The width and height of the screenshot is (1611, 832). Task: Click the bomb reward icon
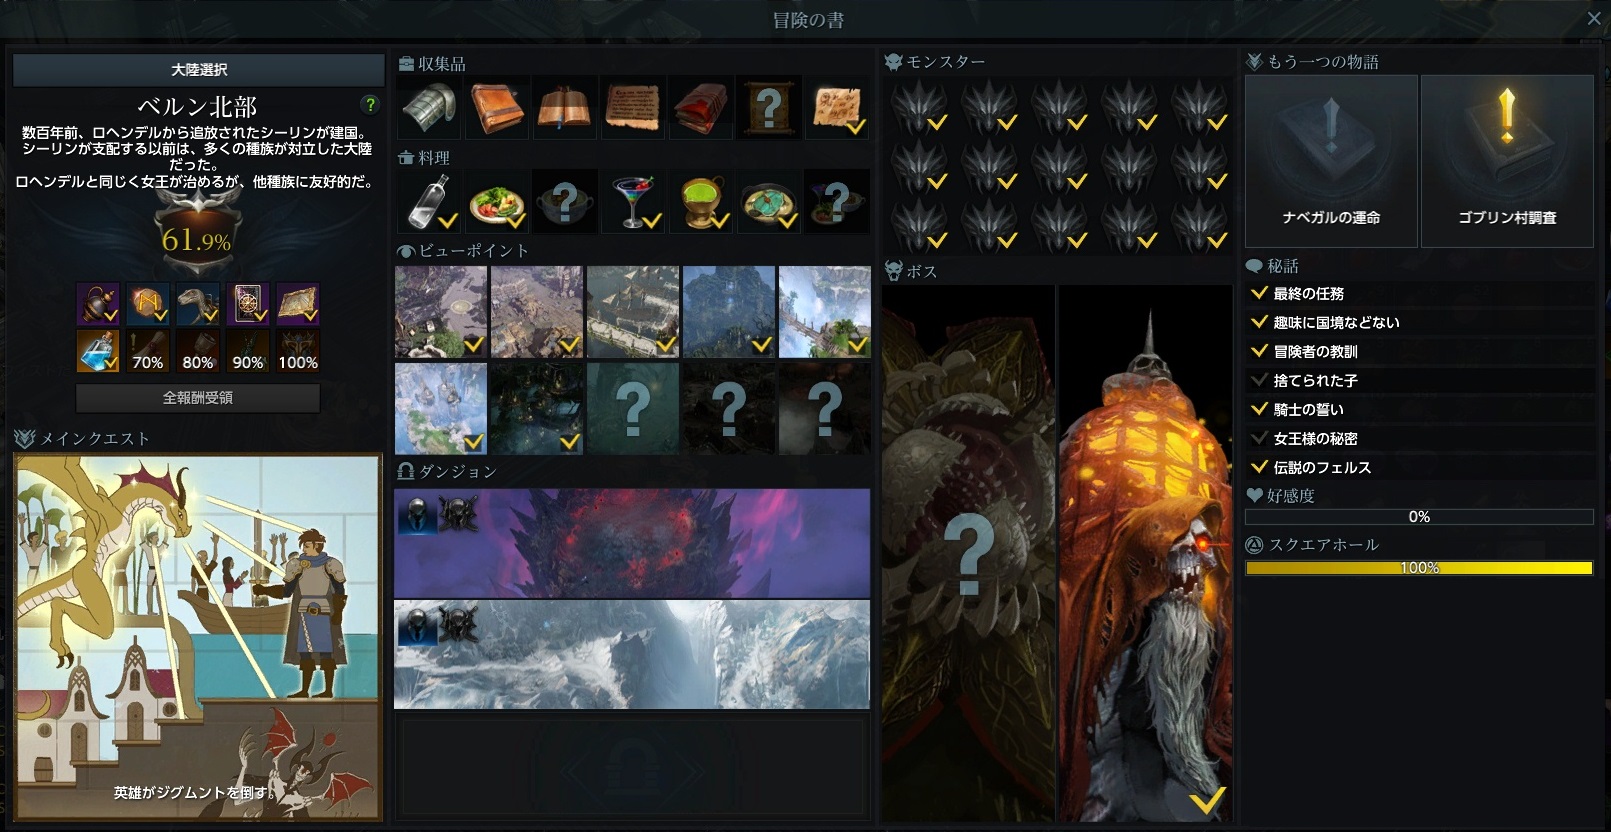[x=98, y=304]
